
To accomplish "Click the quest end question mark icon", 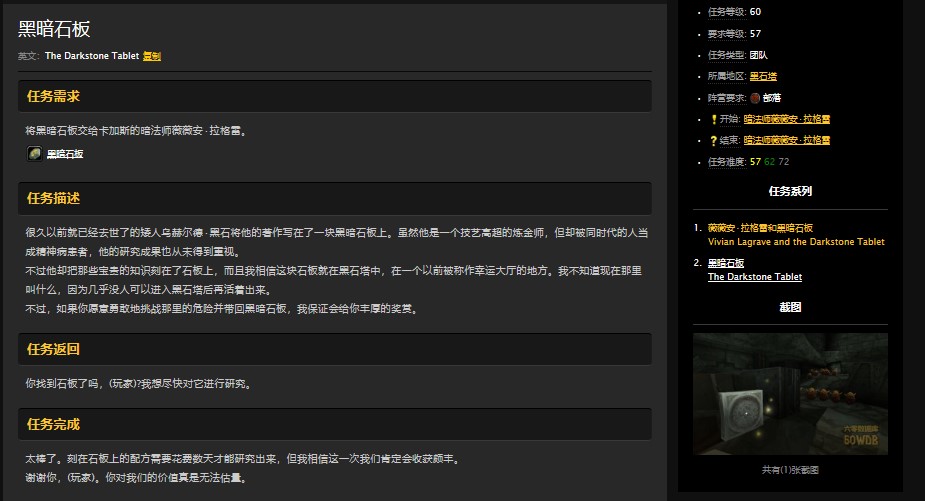I will click(x=712, y=140).
